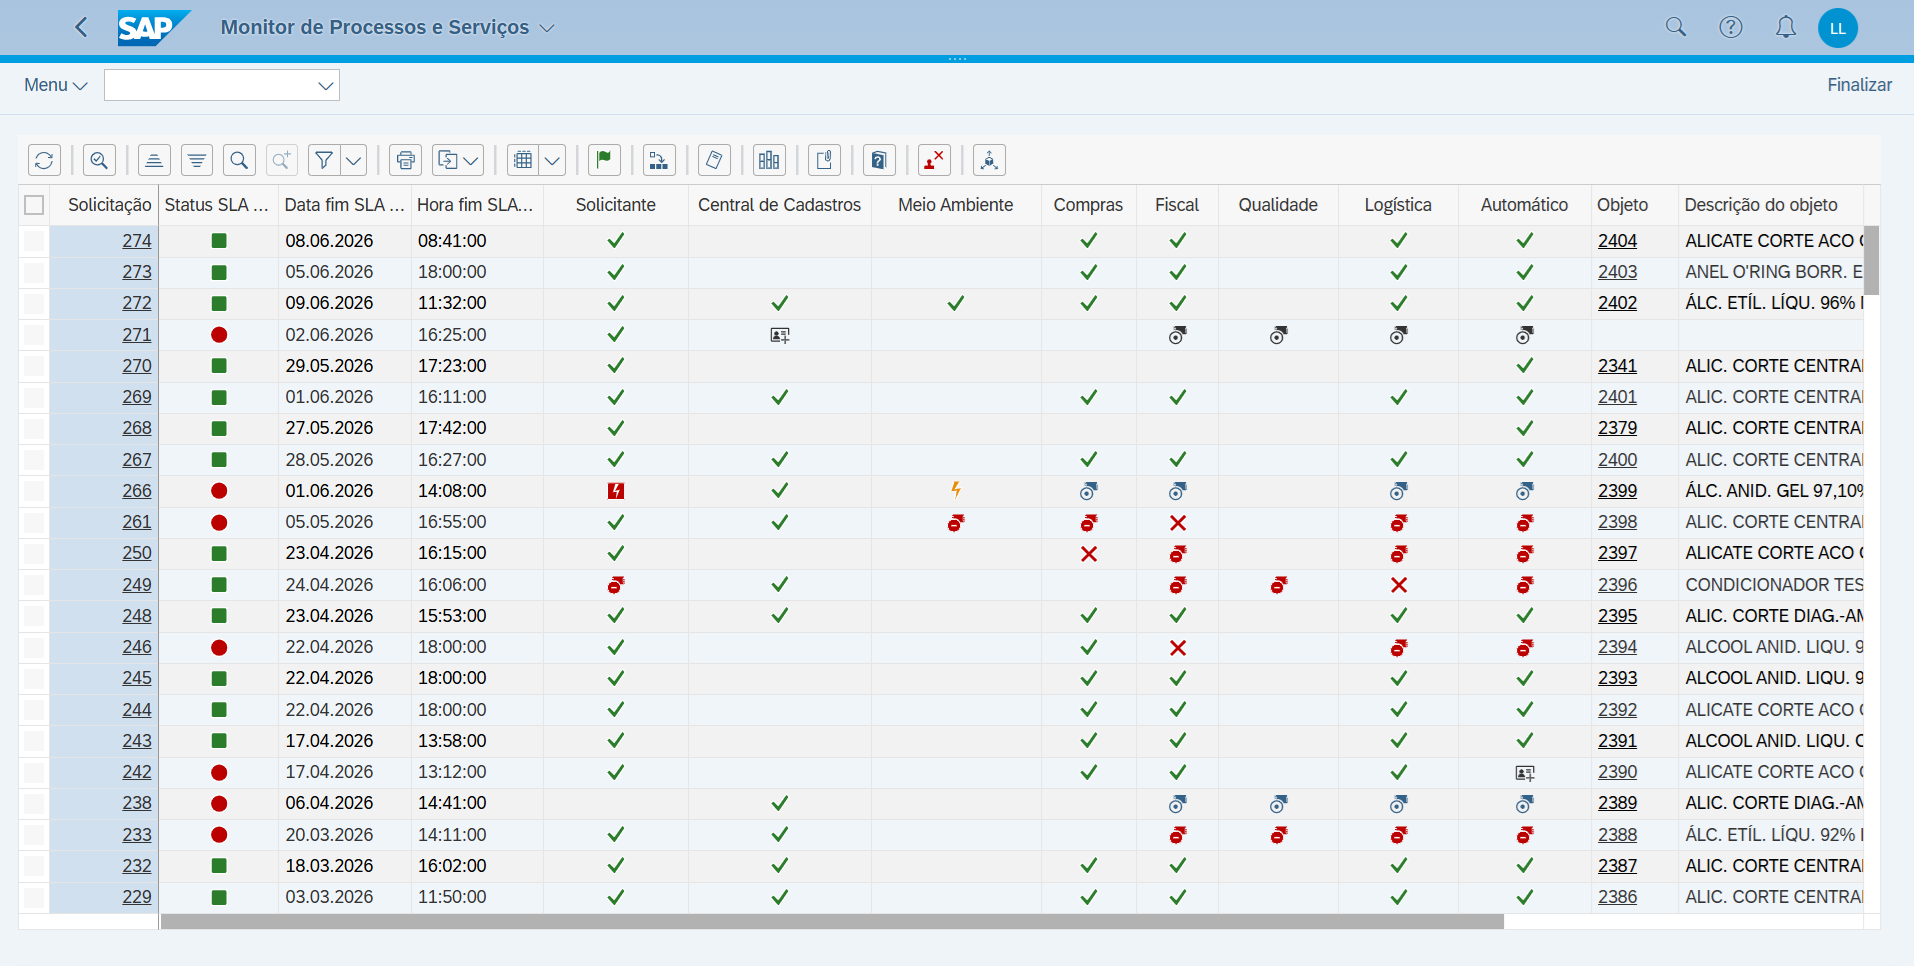
Task: Click the Finalizar button
Action: 1860,85
